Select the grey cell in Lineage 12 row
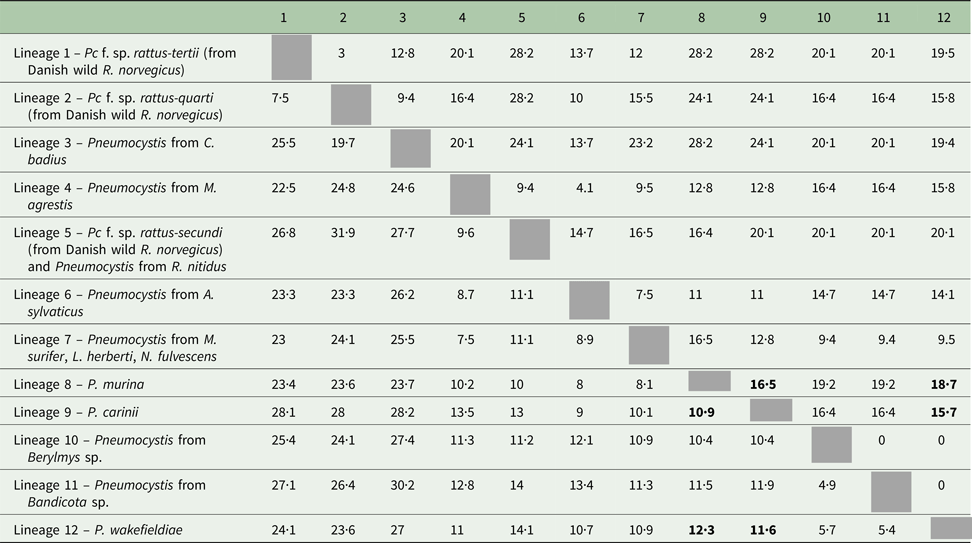 coord(950,529)
